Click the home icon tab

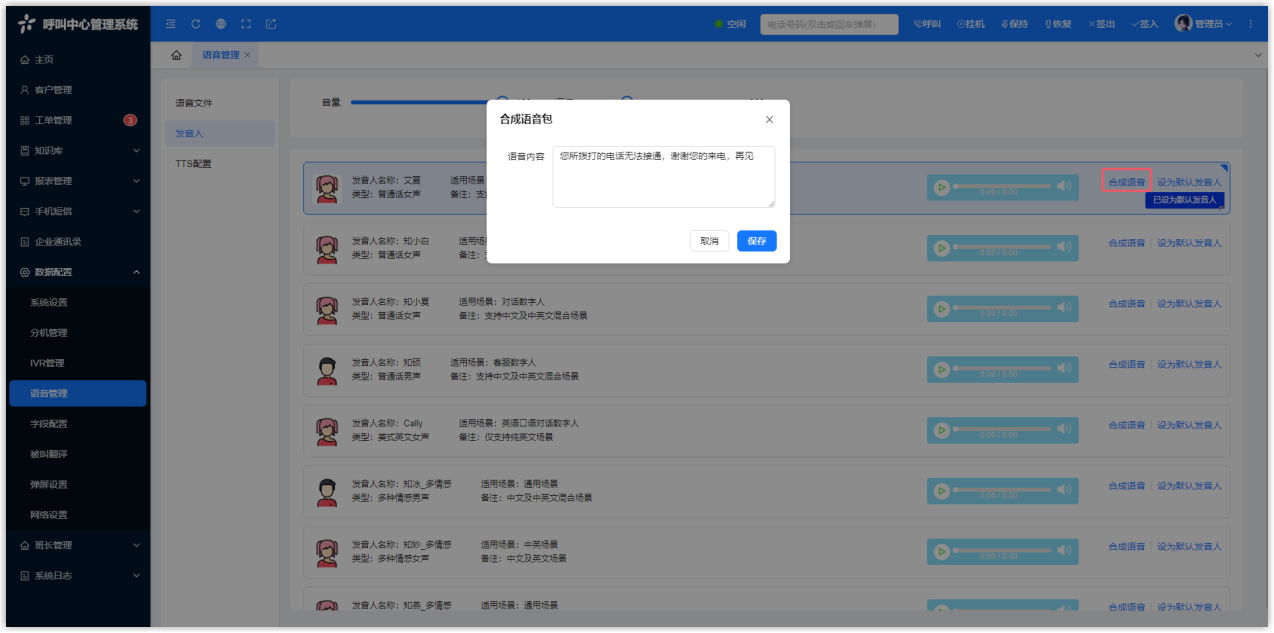(x=176, y=54)
